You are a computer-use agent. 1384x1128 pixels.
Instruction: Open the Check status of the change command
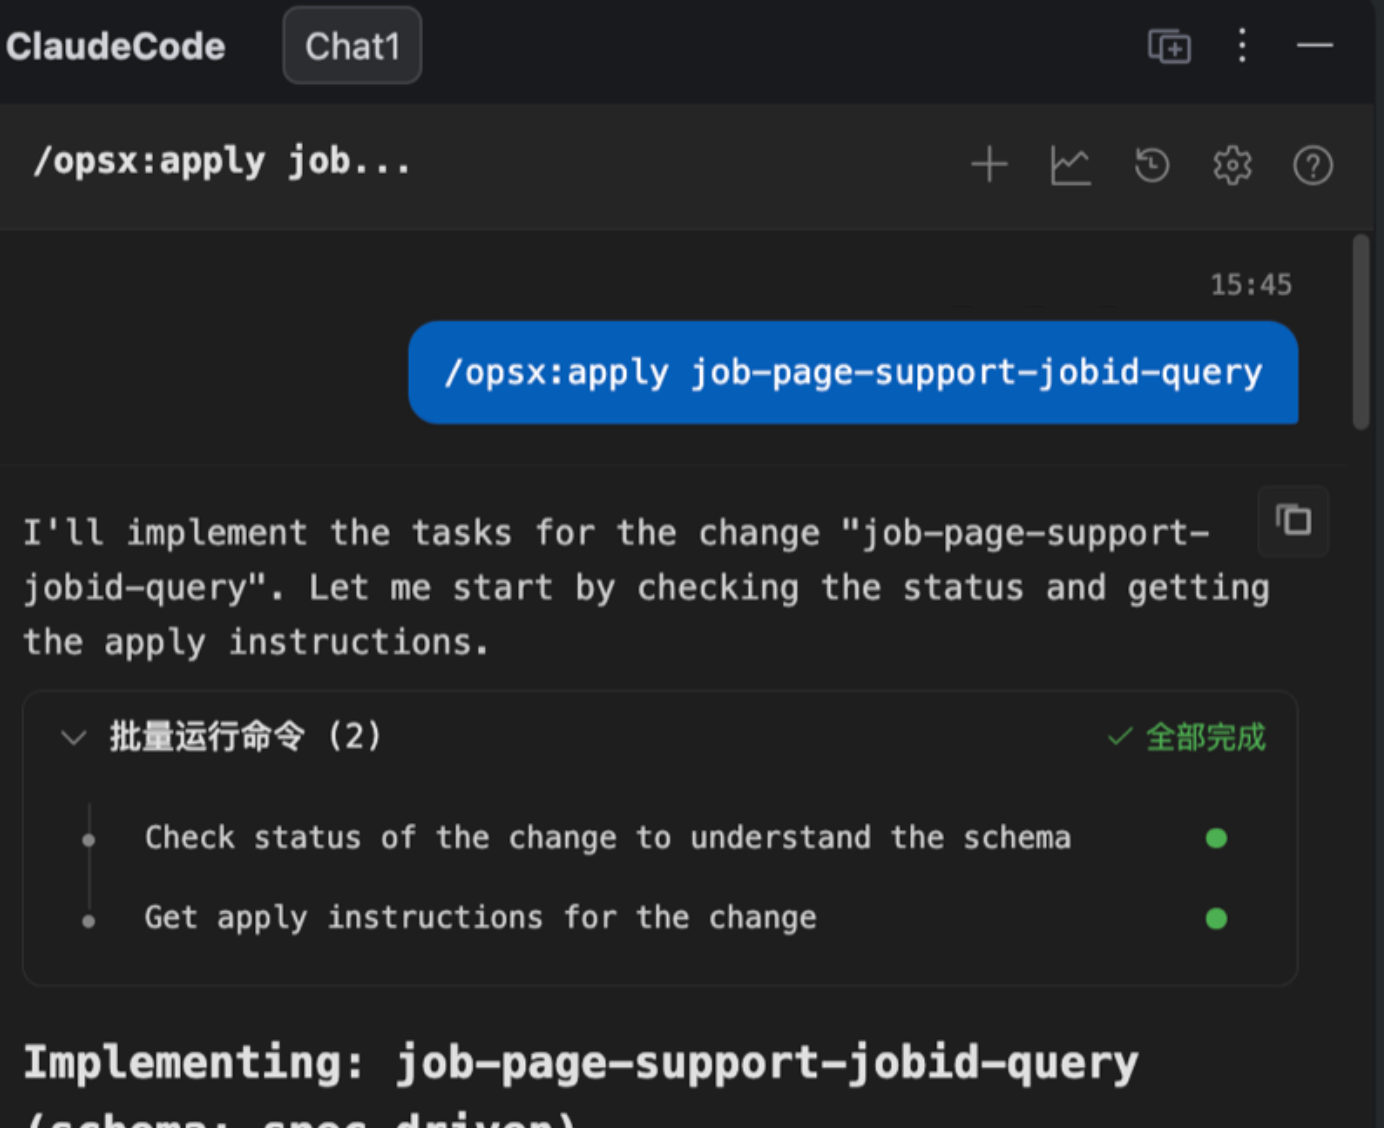click(x=607, y=838)
